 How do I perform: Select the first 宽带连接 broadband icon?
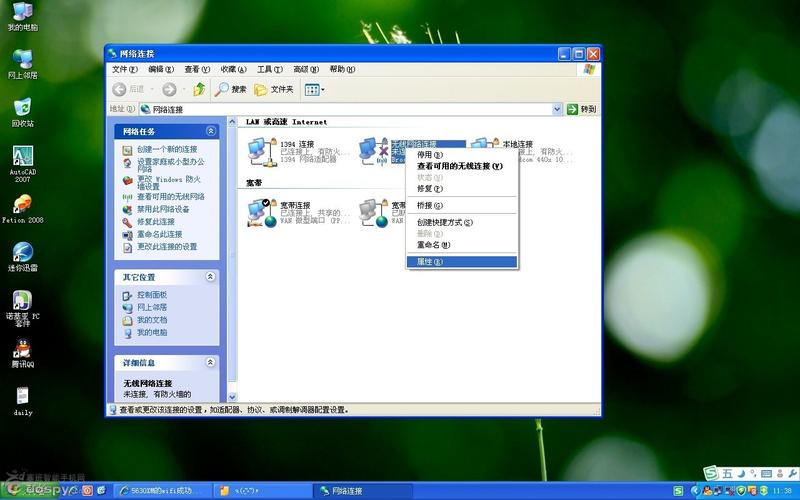[263, 212]
